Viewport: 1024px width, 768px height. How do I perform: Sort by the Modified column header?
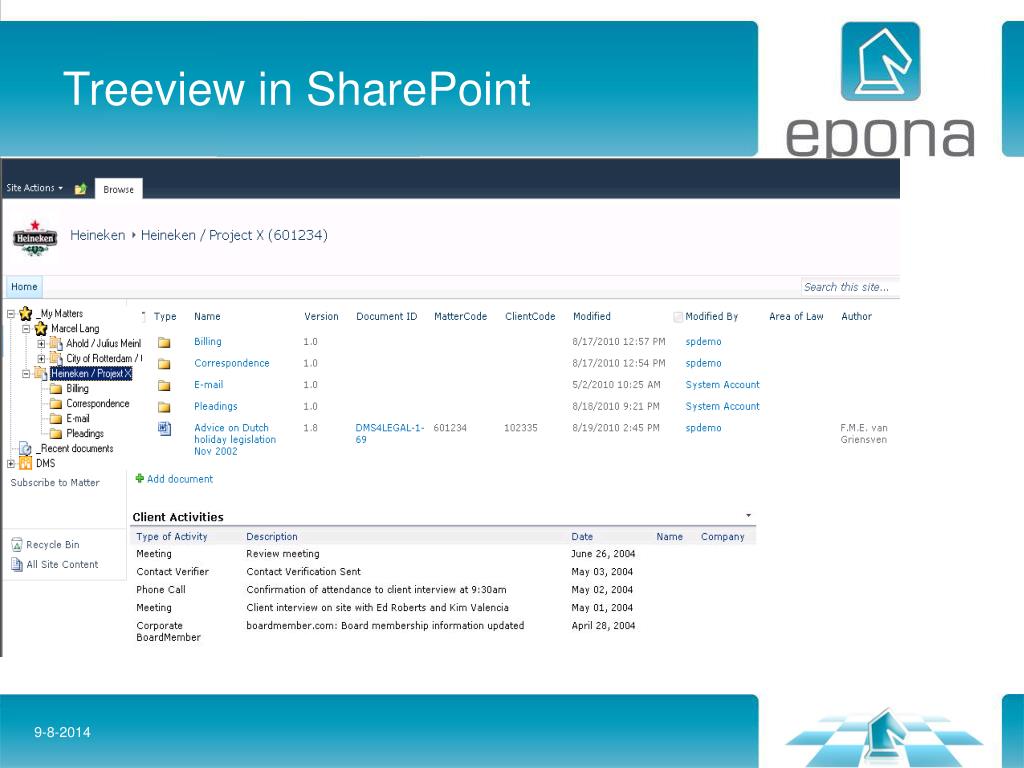click(x=592, y=317)
